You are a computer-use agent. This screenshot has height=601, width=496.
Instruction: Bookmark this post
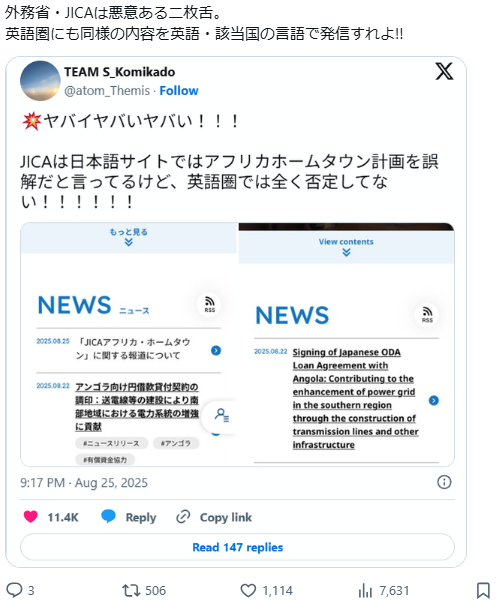[x=483, y=590]
